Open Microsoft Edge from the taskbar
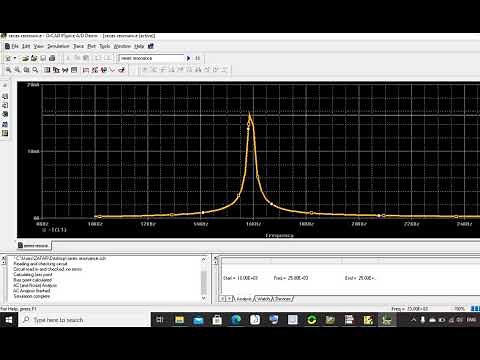Image resolution: width=480 pixels, height=360 pixels. 236,320
